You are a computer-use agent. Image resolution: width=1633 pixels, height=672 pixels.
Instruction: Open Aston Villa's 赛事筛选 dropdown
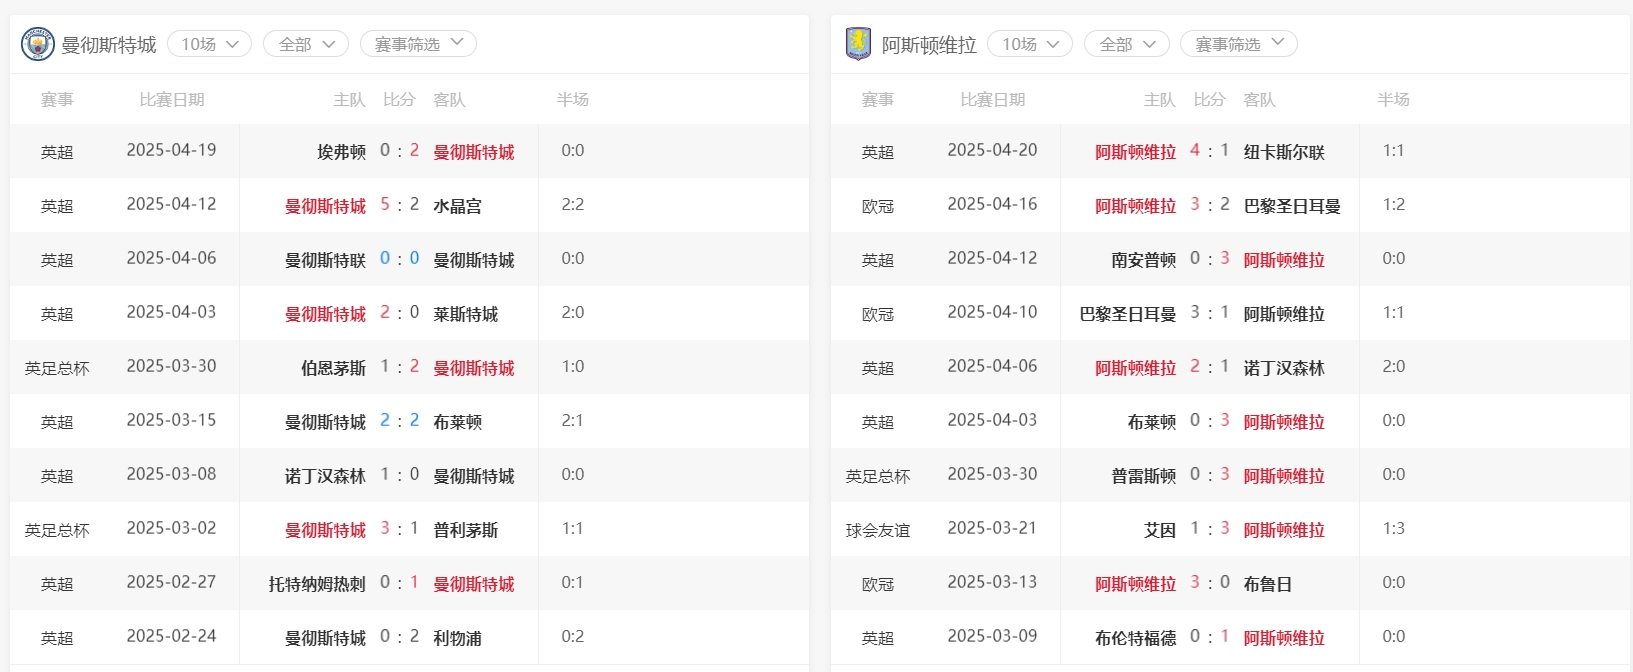[x=1239, y=44]
